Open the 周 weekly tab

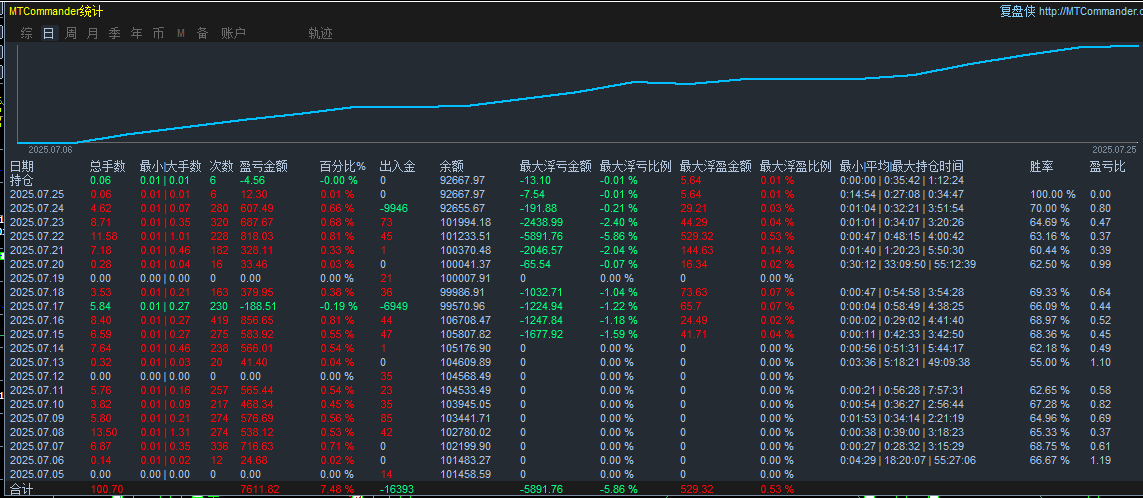click(x=71, y=33)
